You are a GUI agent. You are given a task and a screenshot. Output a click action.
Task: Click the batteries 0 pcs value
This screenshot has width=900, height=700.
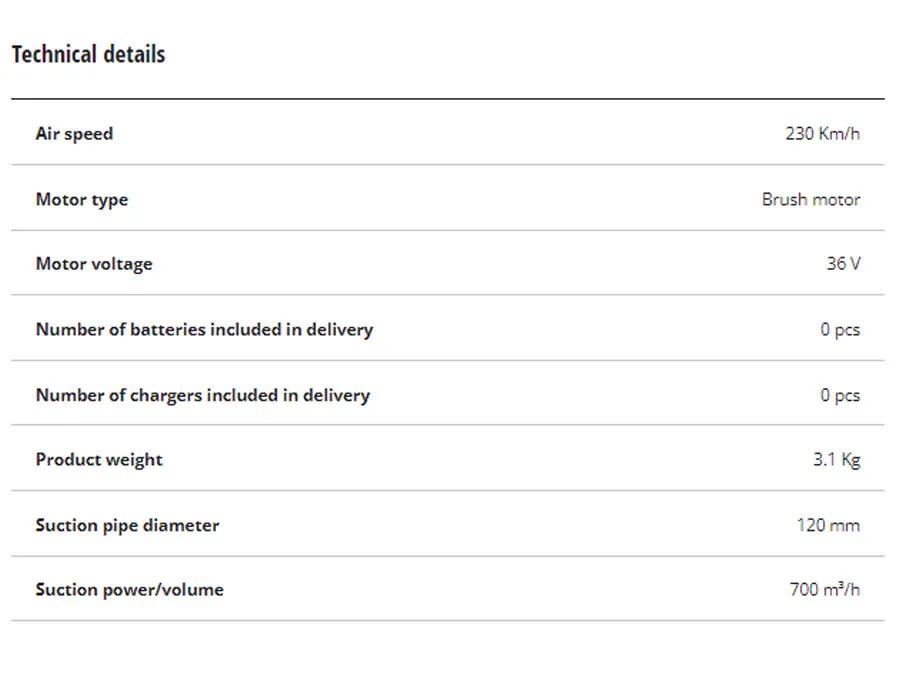(840, 330)
